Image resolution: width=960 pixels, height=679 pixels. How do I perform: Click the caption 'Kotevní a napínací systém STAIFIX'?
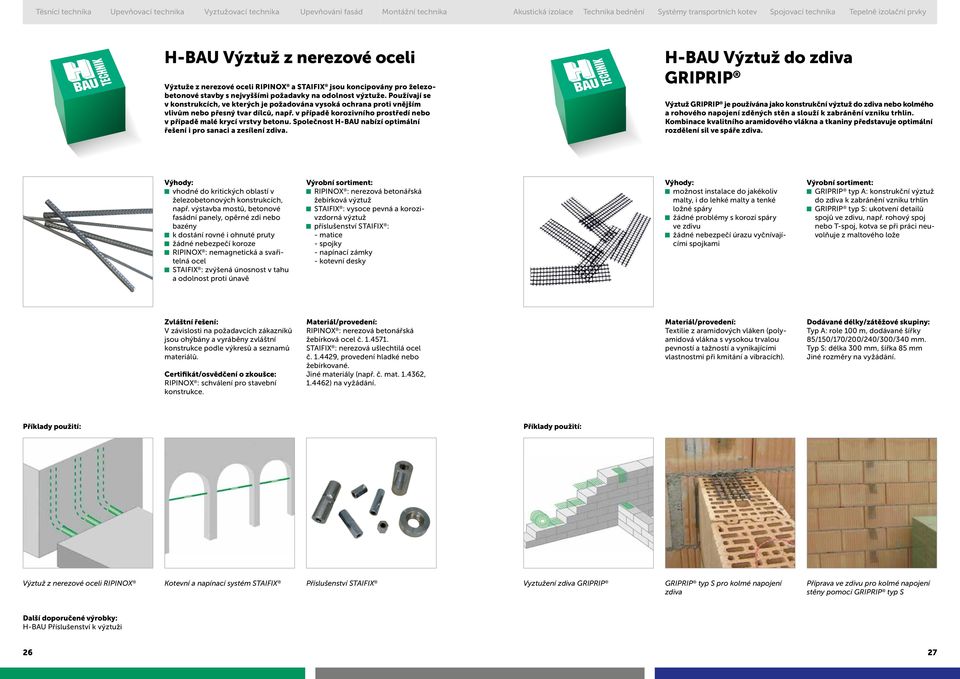coord(223,583)
